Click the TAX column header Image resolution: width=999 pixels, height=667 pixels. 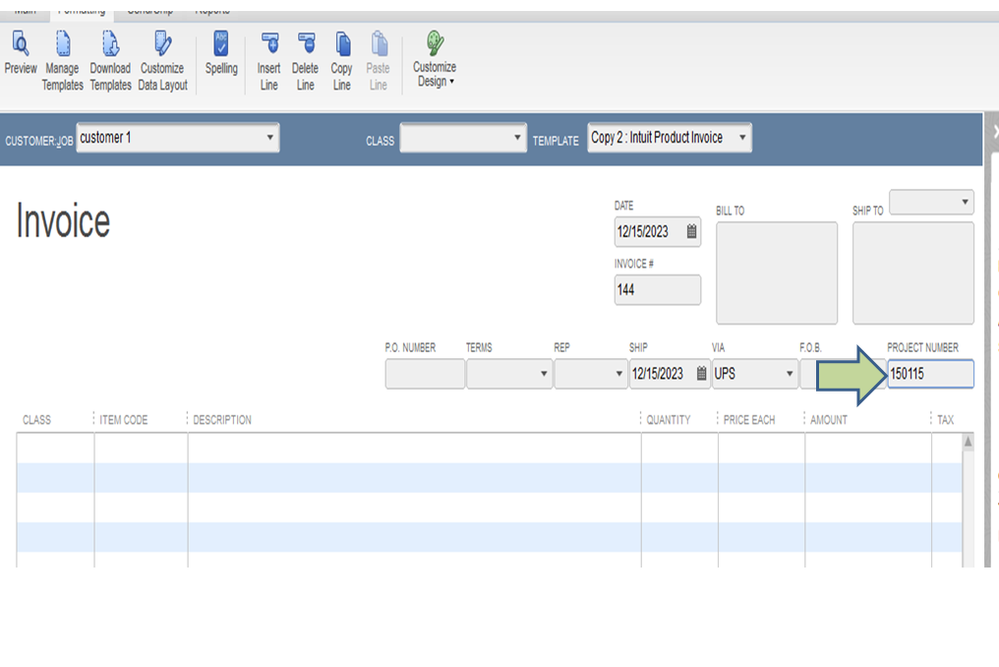tap(945, 420)
